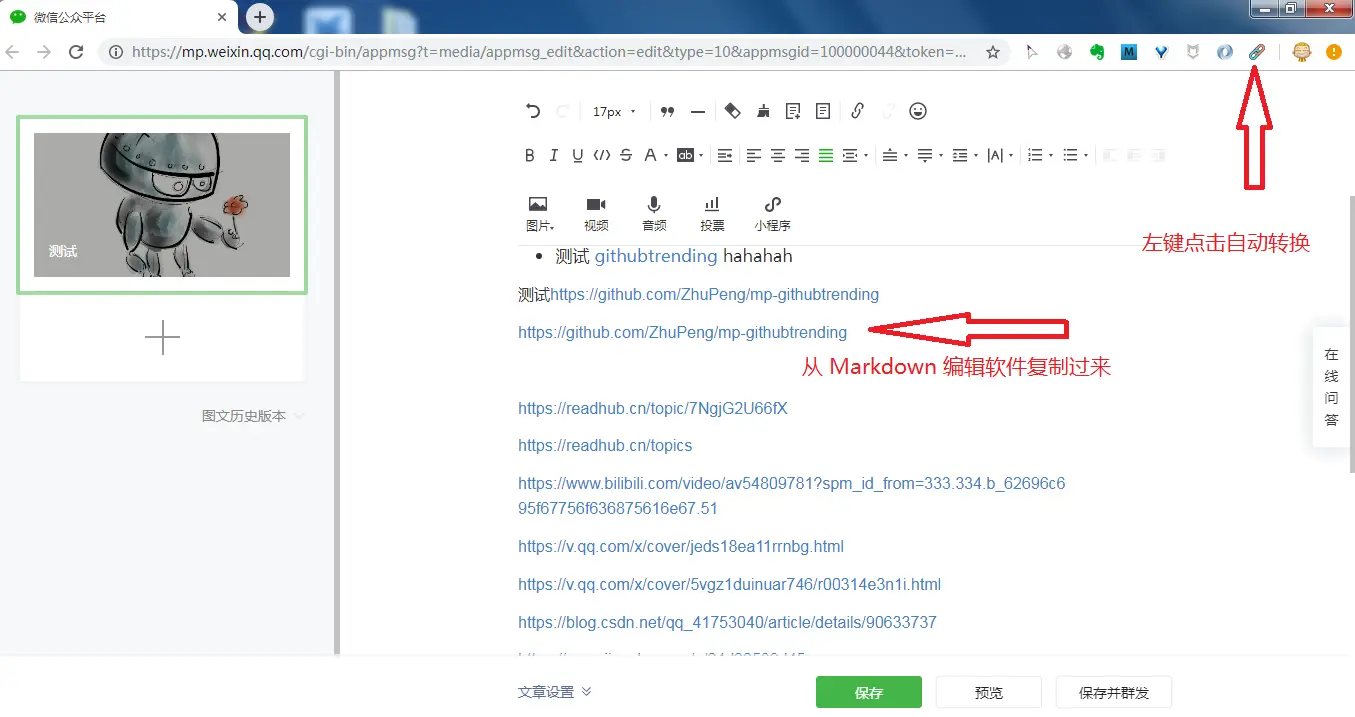Image resolution: width=1355 pixels, height=717 pixels.
Task: Add a new article with the plus card
Action: point(162,338)
